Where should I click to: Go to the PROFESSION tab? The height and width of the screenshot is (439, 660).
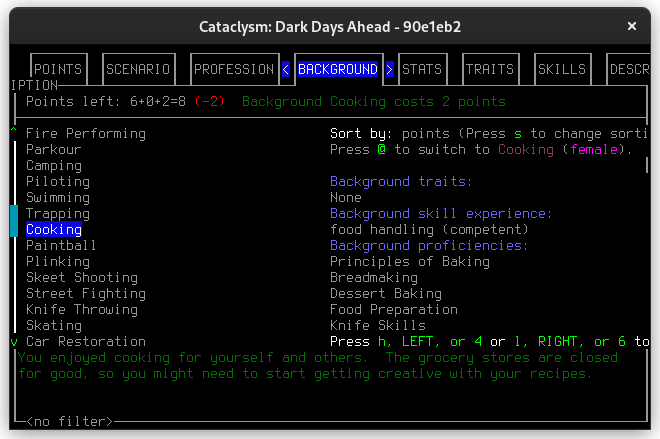pos(234,69)
